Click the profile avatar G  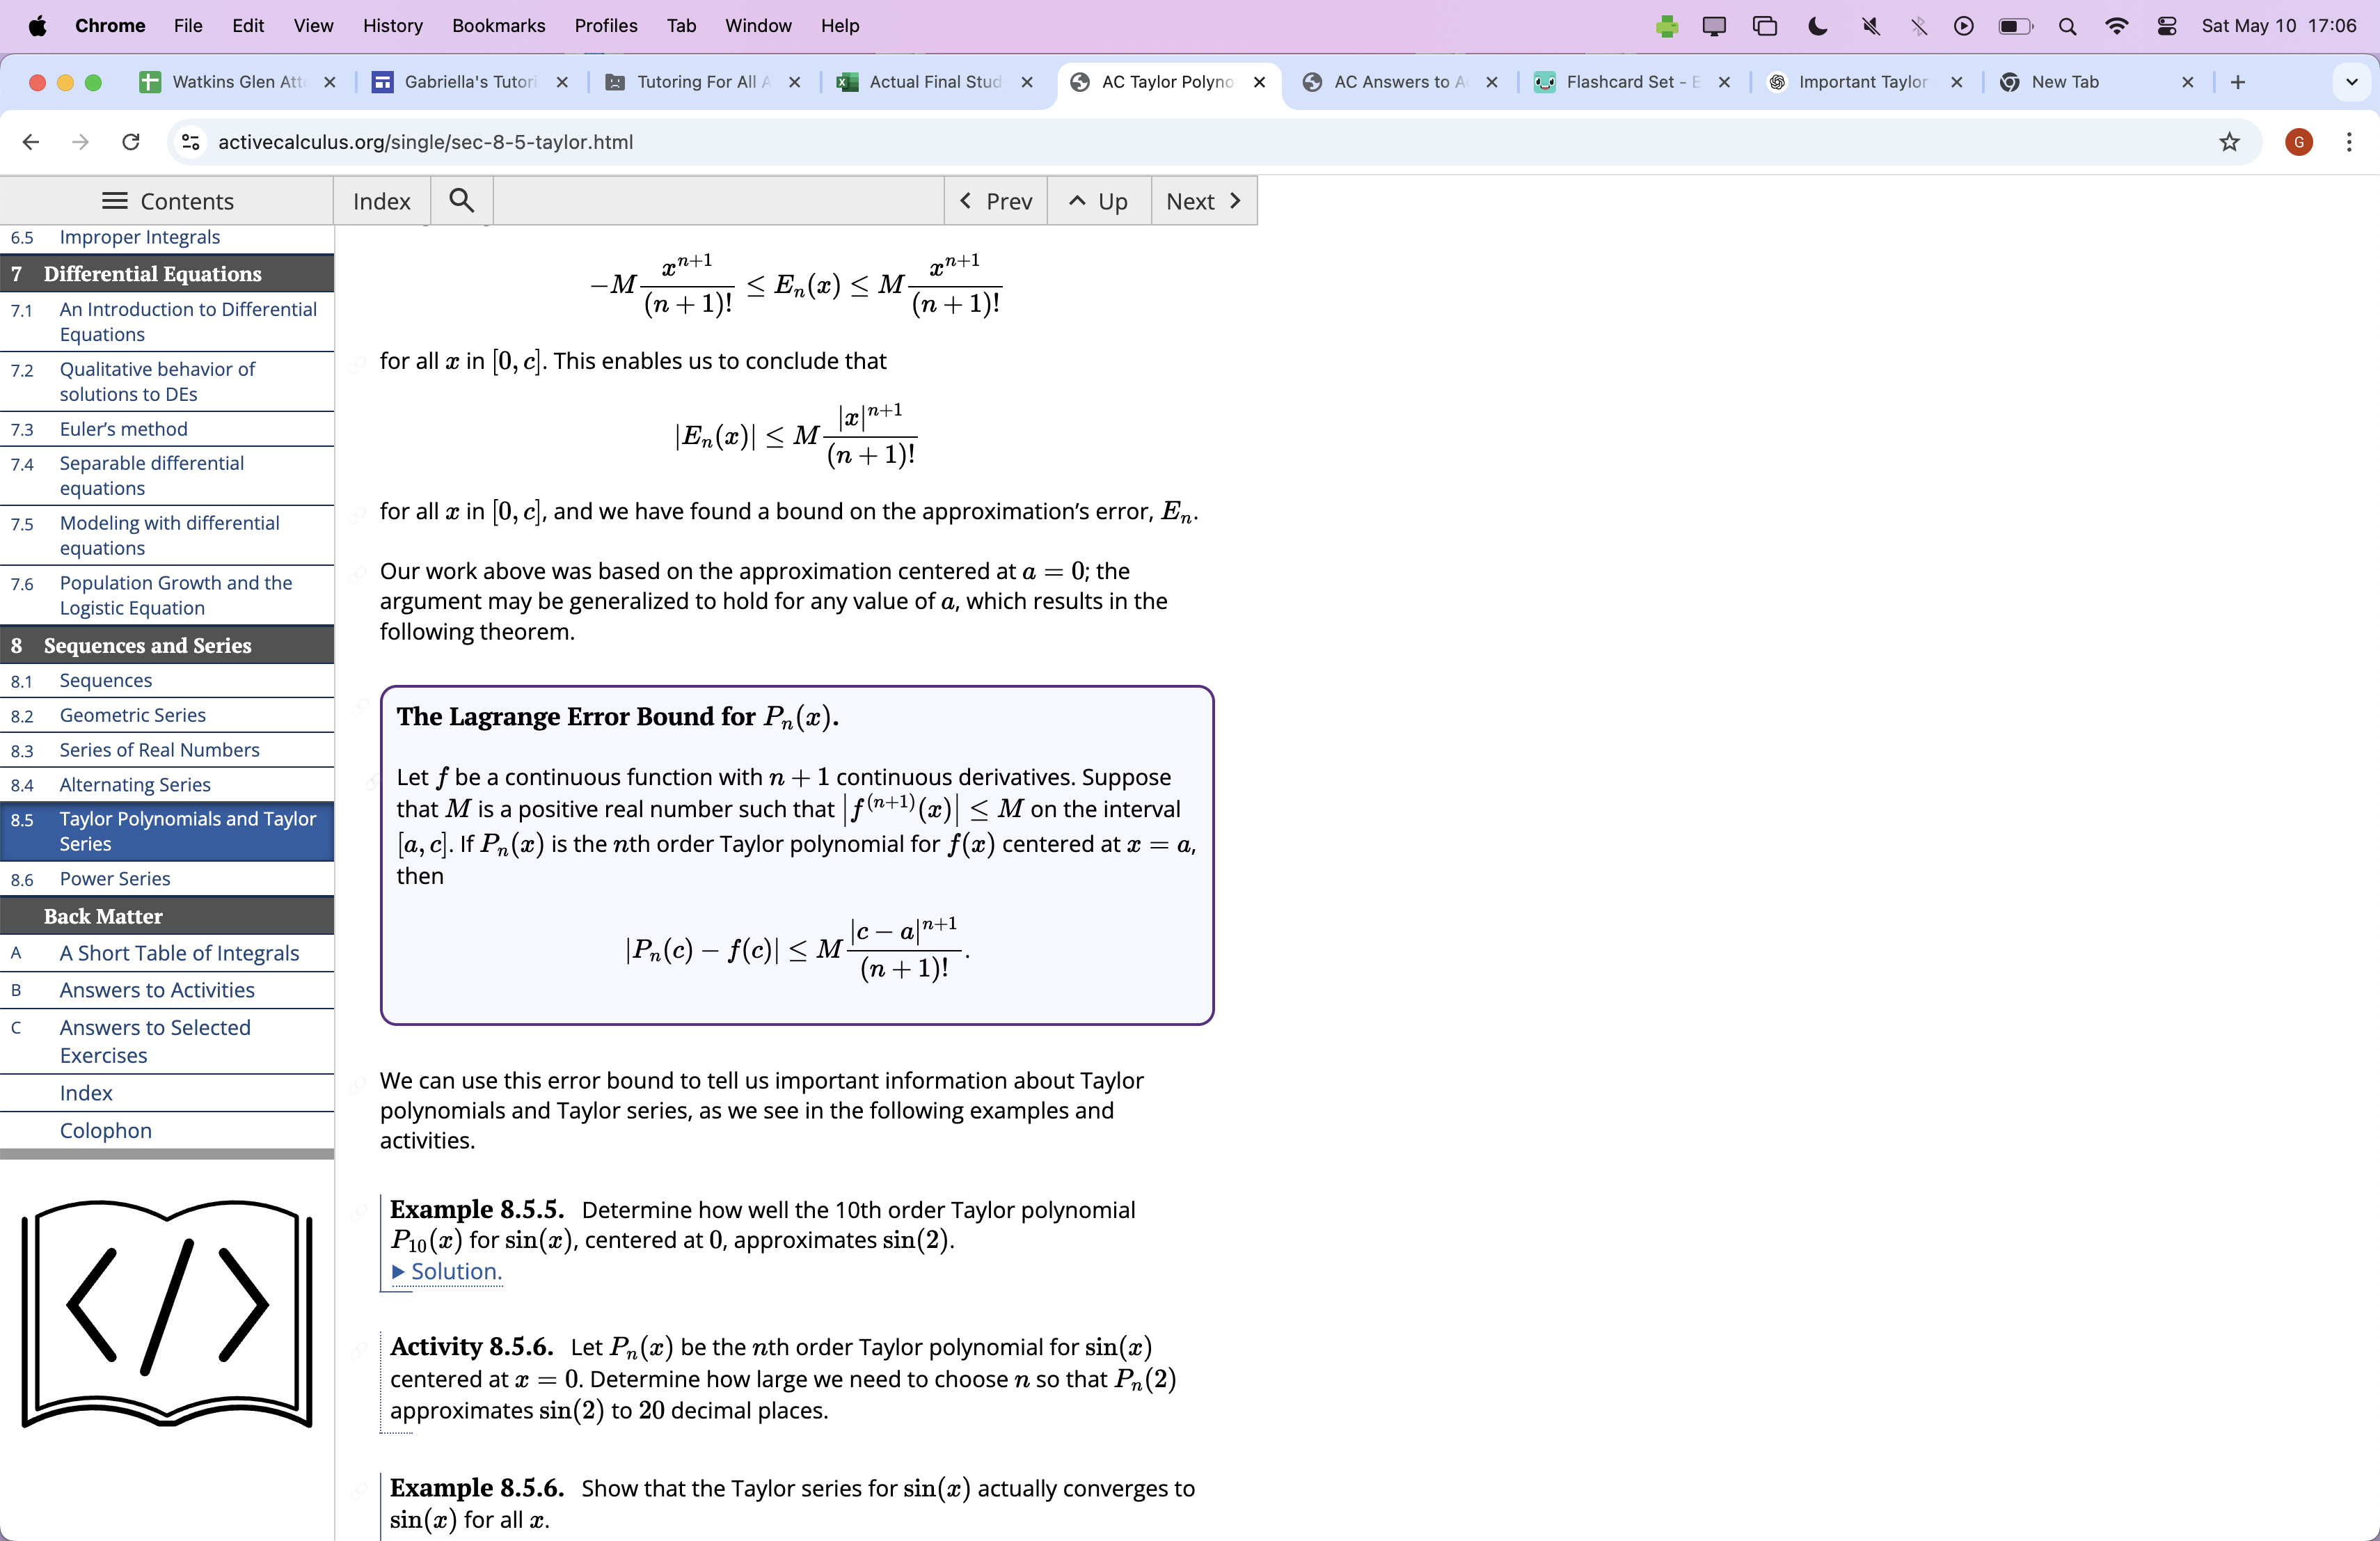pos(2299,142)
